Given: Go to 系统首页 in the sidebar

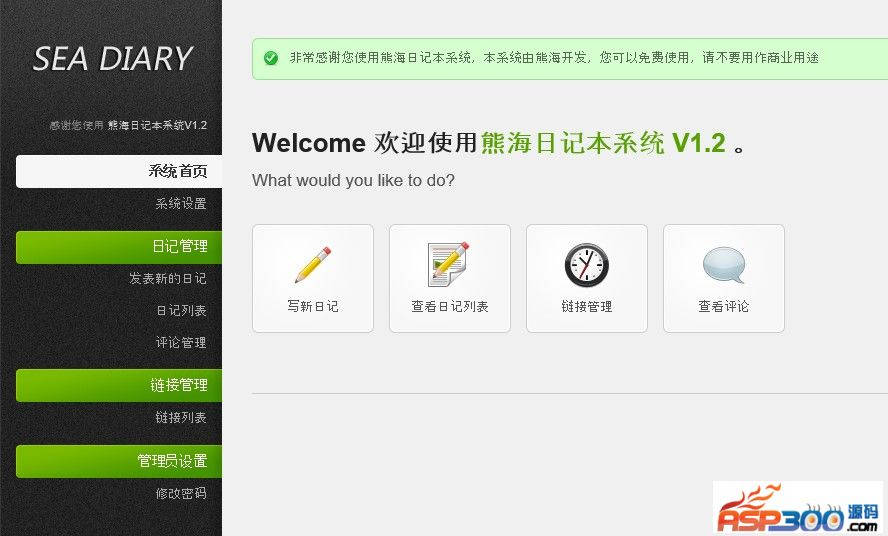Looking at the screenshot, I should [x=119, y=171].
